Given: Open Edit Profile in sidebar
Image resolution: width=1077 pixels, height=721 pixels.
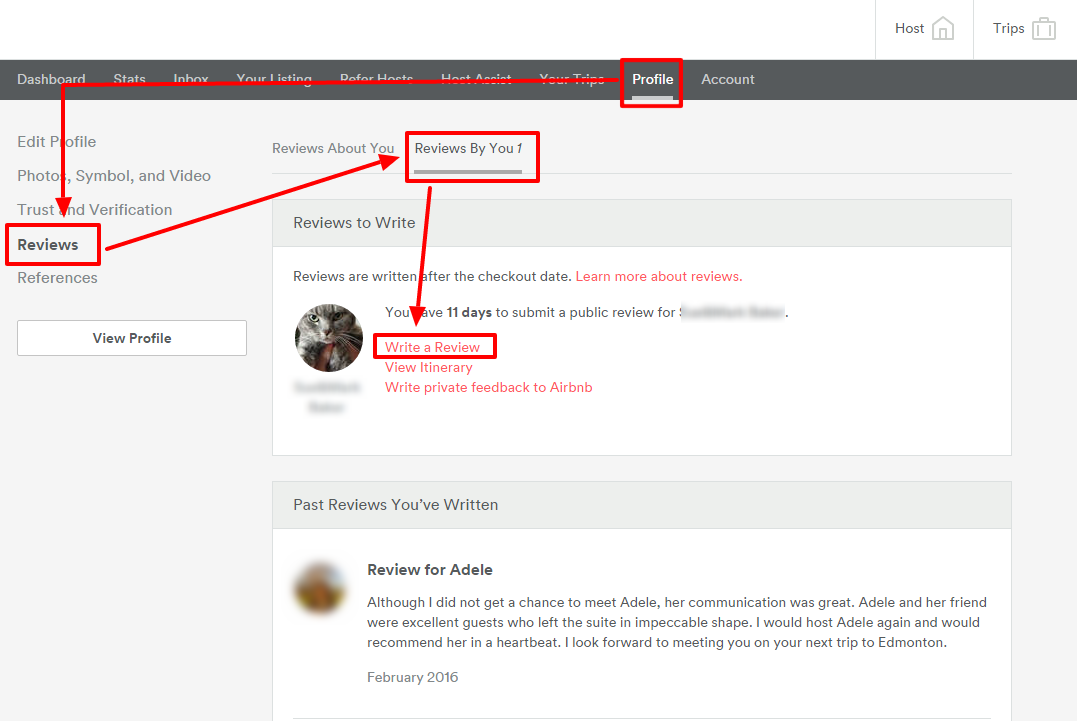Looking at the screenshot, I should point(57,142).
